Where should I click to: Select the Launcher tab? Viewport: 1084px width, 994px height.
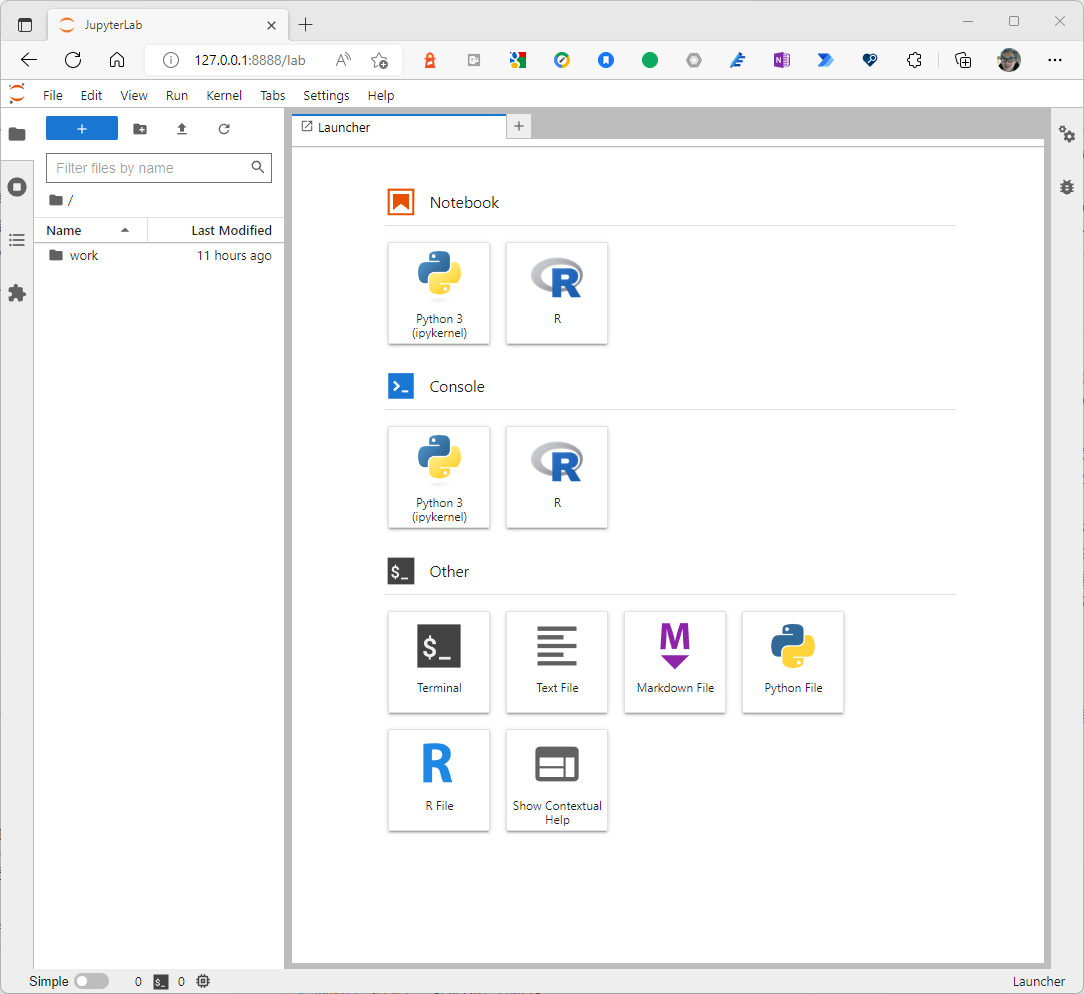tap(344, 127)
